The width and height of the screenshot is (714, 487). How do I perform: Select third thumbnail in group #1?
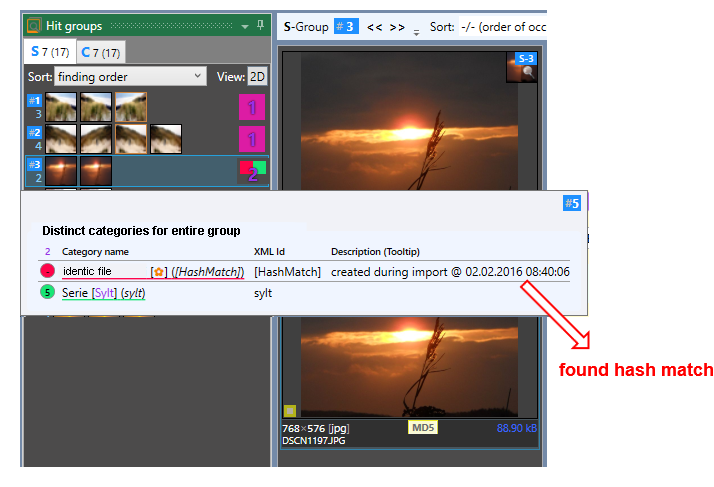131,107
